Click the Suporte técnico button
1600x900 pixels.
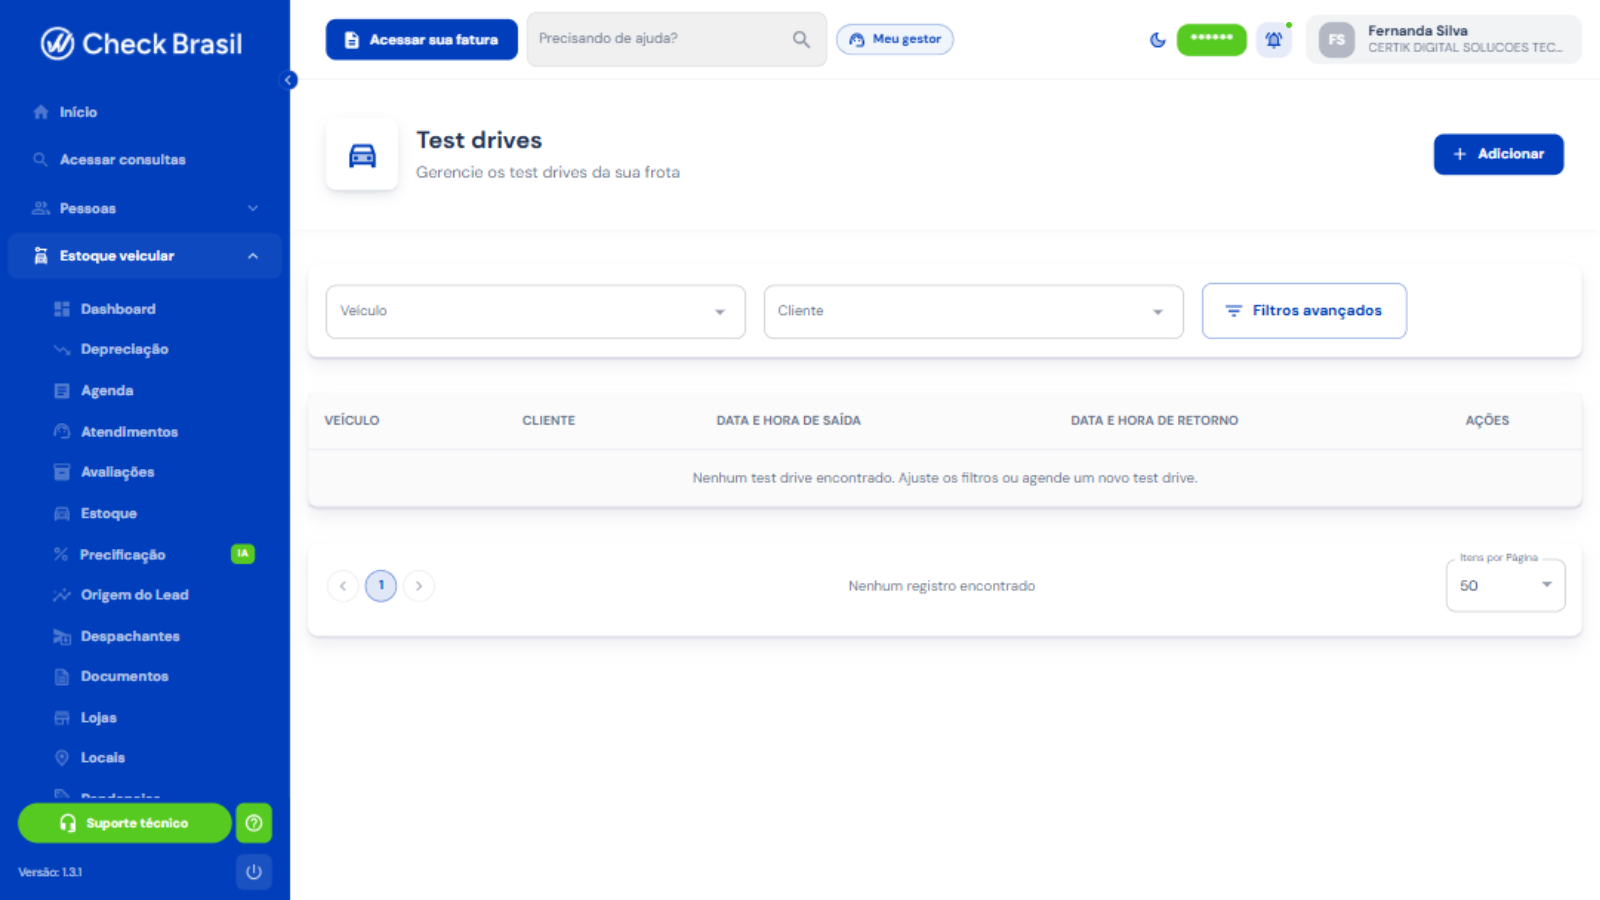pos(125,823)
